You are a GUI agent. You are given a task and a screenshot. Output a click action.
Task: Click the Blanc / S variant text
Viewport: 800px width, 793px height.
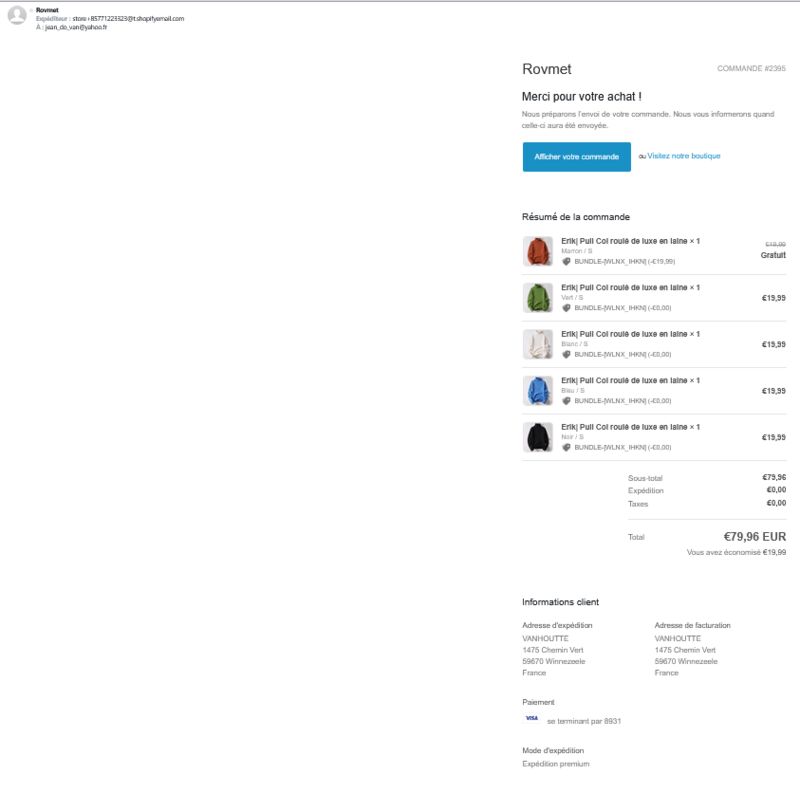coord(574,344)
